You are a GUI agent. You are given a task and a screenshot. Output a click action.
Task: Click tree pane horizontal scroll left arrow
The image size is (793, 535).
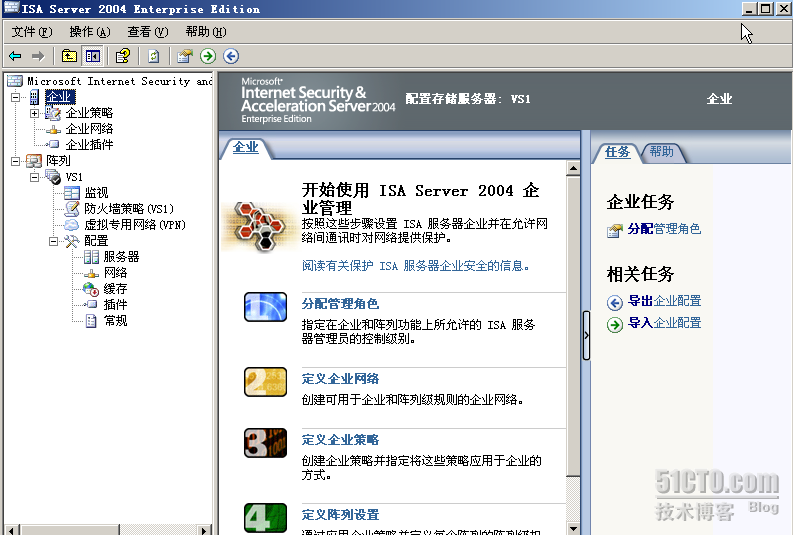tap(12, 530)
